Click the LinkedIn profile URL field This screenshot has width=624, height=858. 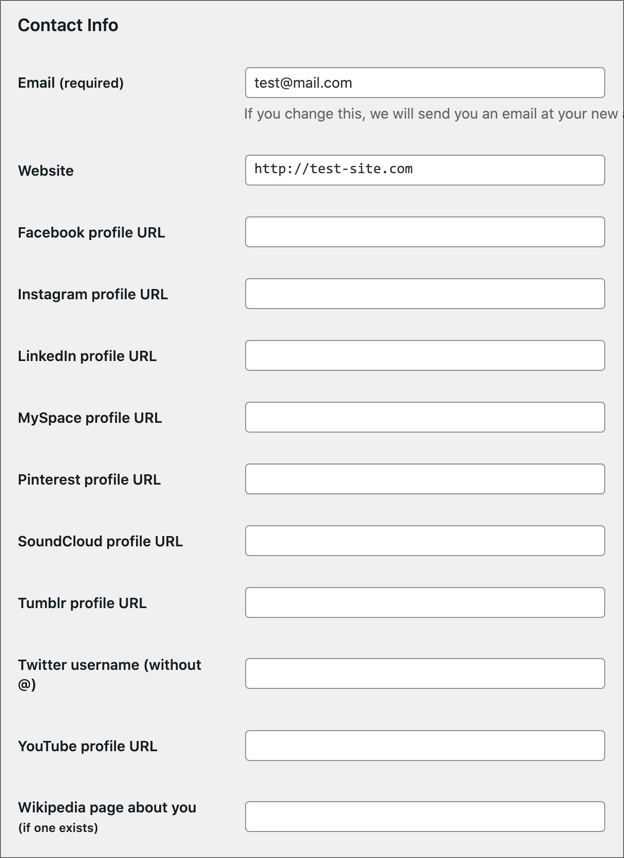pos(424,356)
